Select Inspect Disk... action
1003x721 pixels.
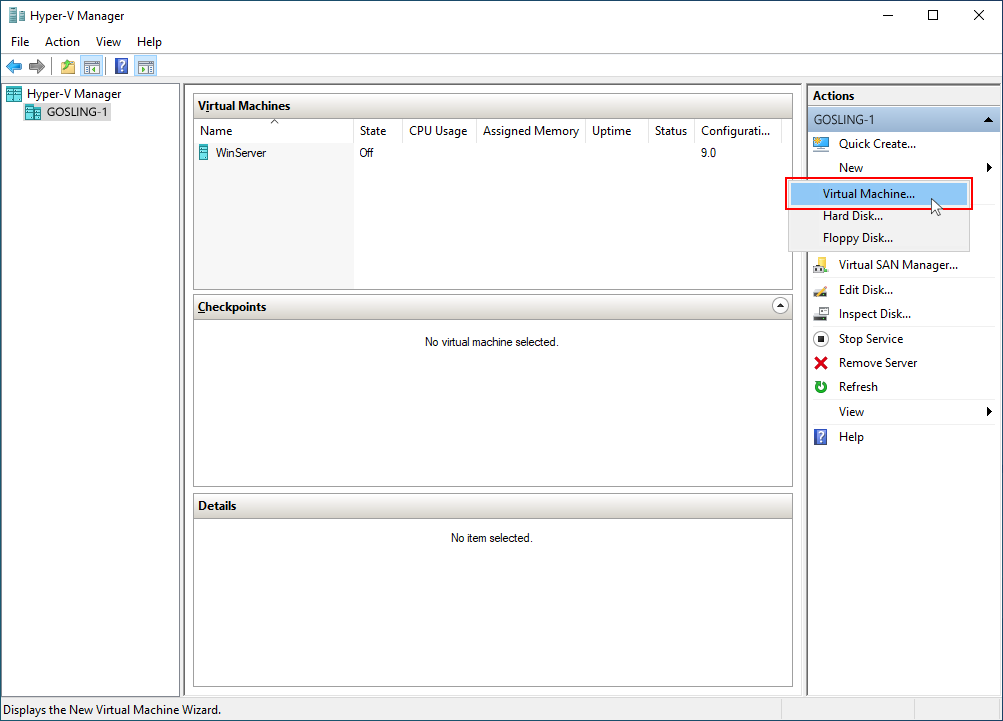874,314
